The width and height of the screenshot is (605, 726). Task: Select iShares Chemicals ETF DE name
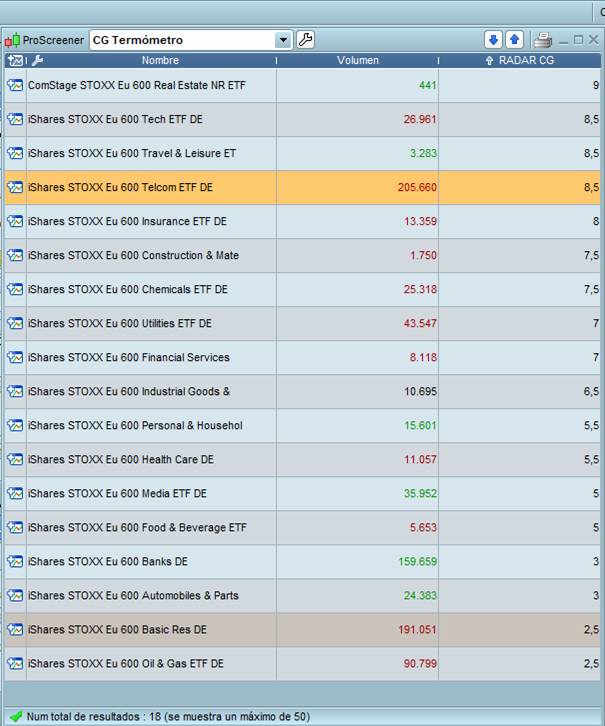(128, 289)
